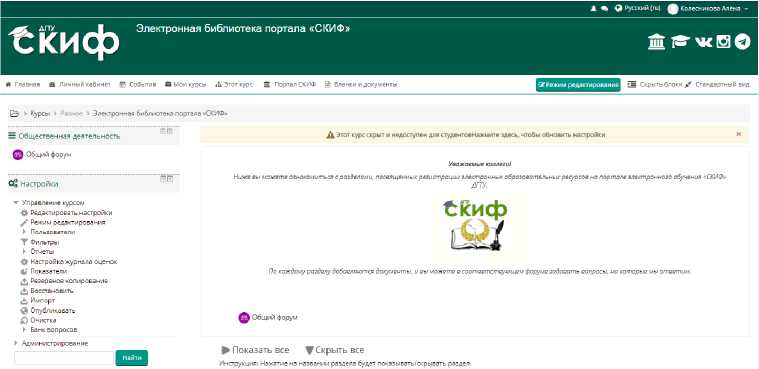The height and width of the screenshot is (369, 759).
Task: Click the pencil icon beside Режим редактирования in tree
Action: (x=24, y=222)
